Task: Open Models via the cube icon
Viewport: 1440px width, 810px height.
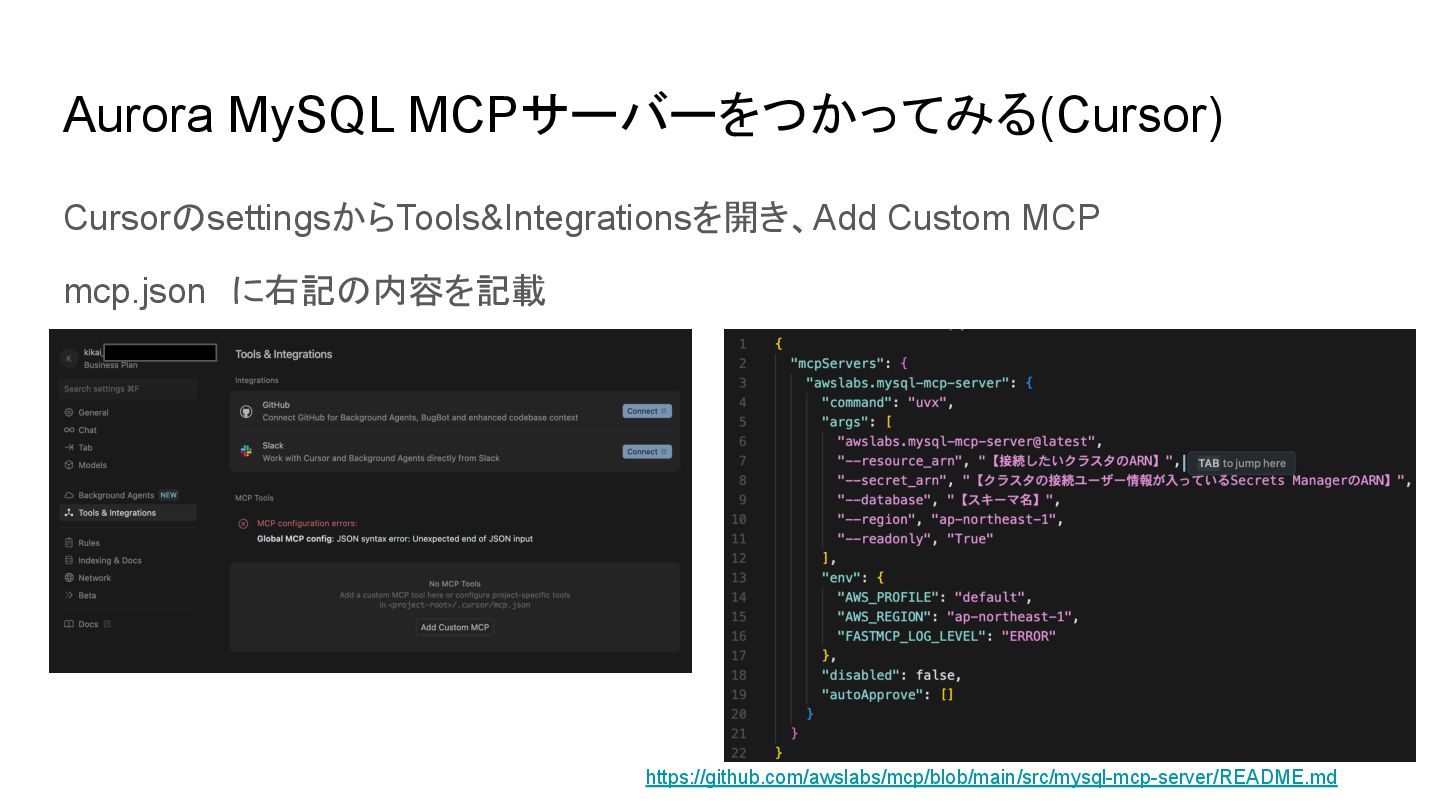Action: 68,465
